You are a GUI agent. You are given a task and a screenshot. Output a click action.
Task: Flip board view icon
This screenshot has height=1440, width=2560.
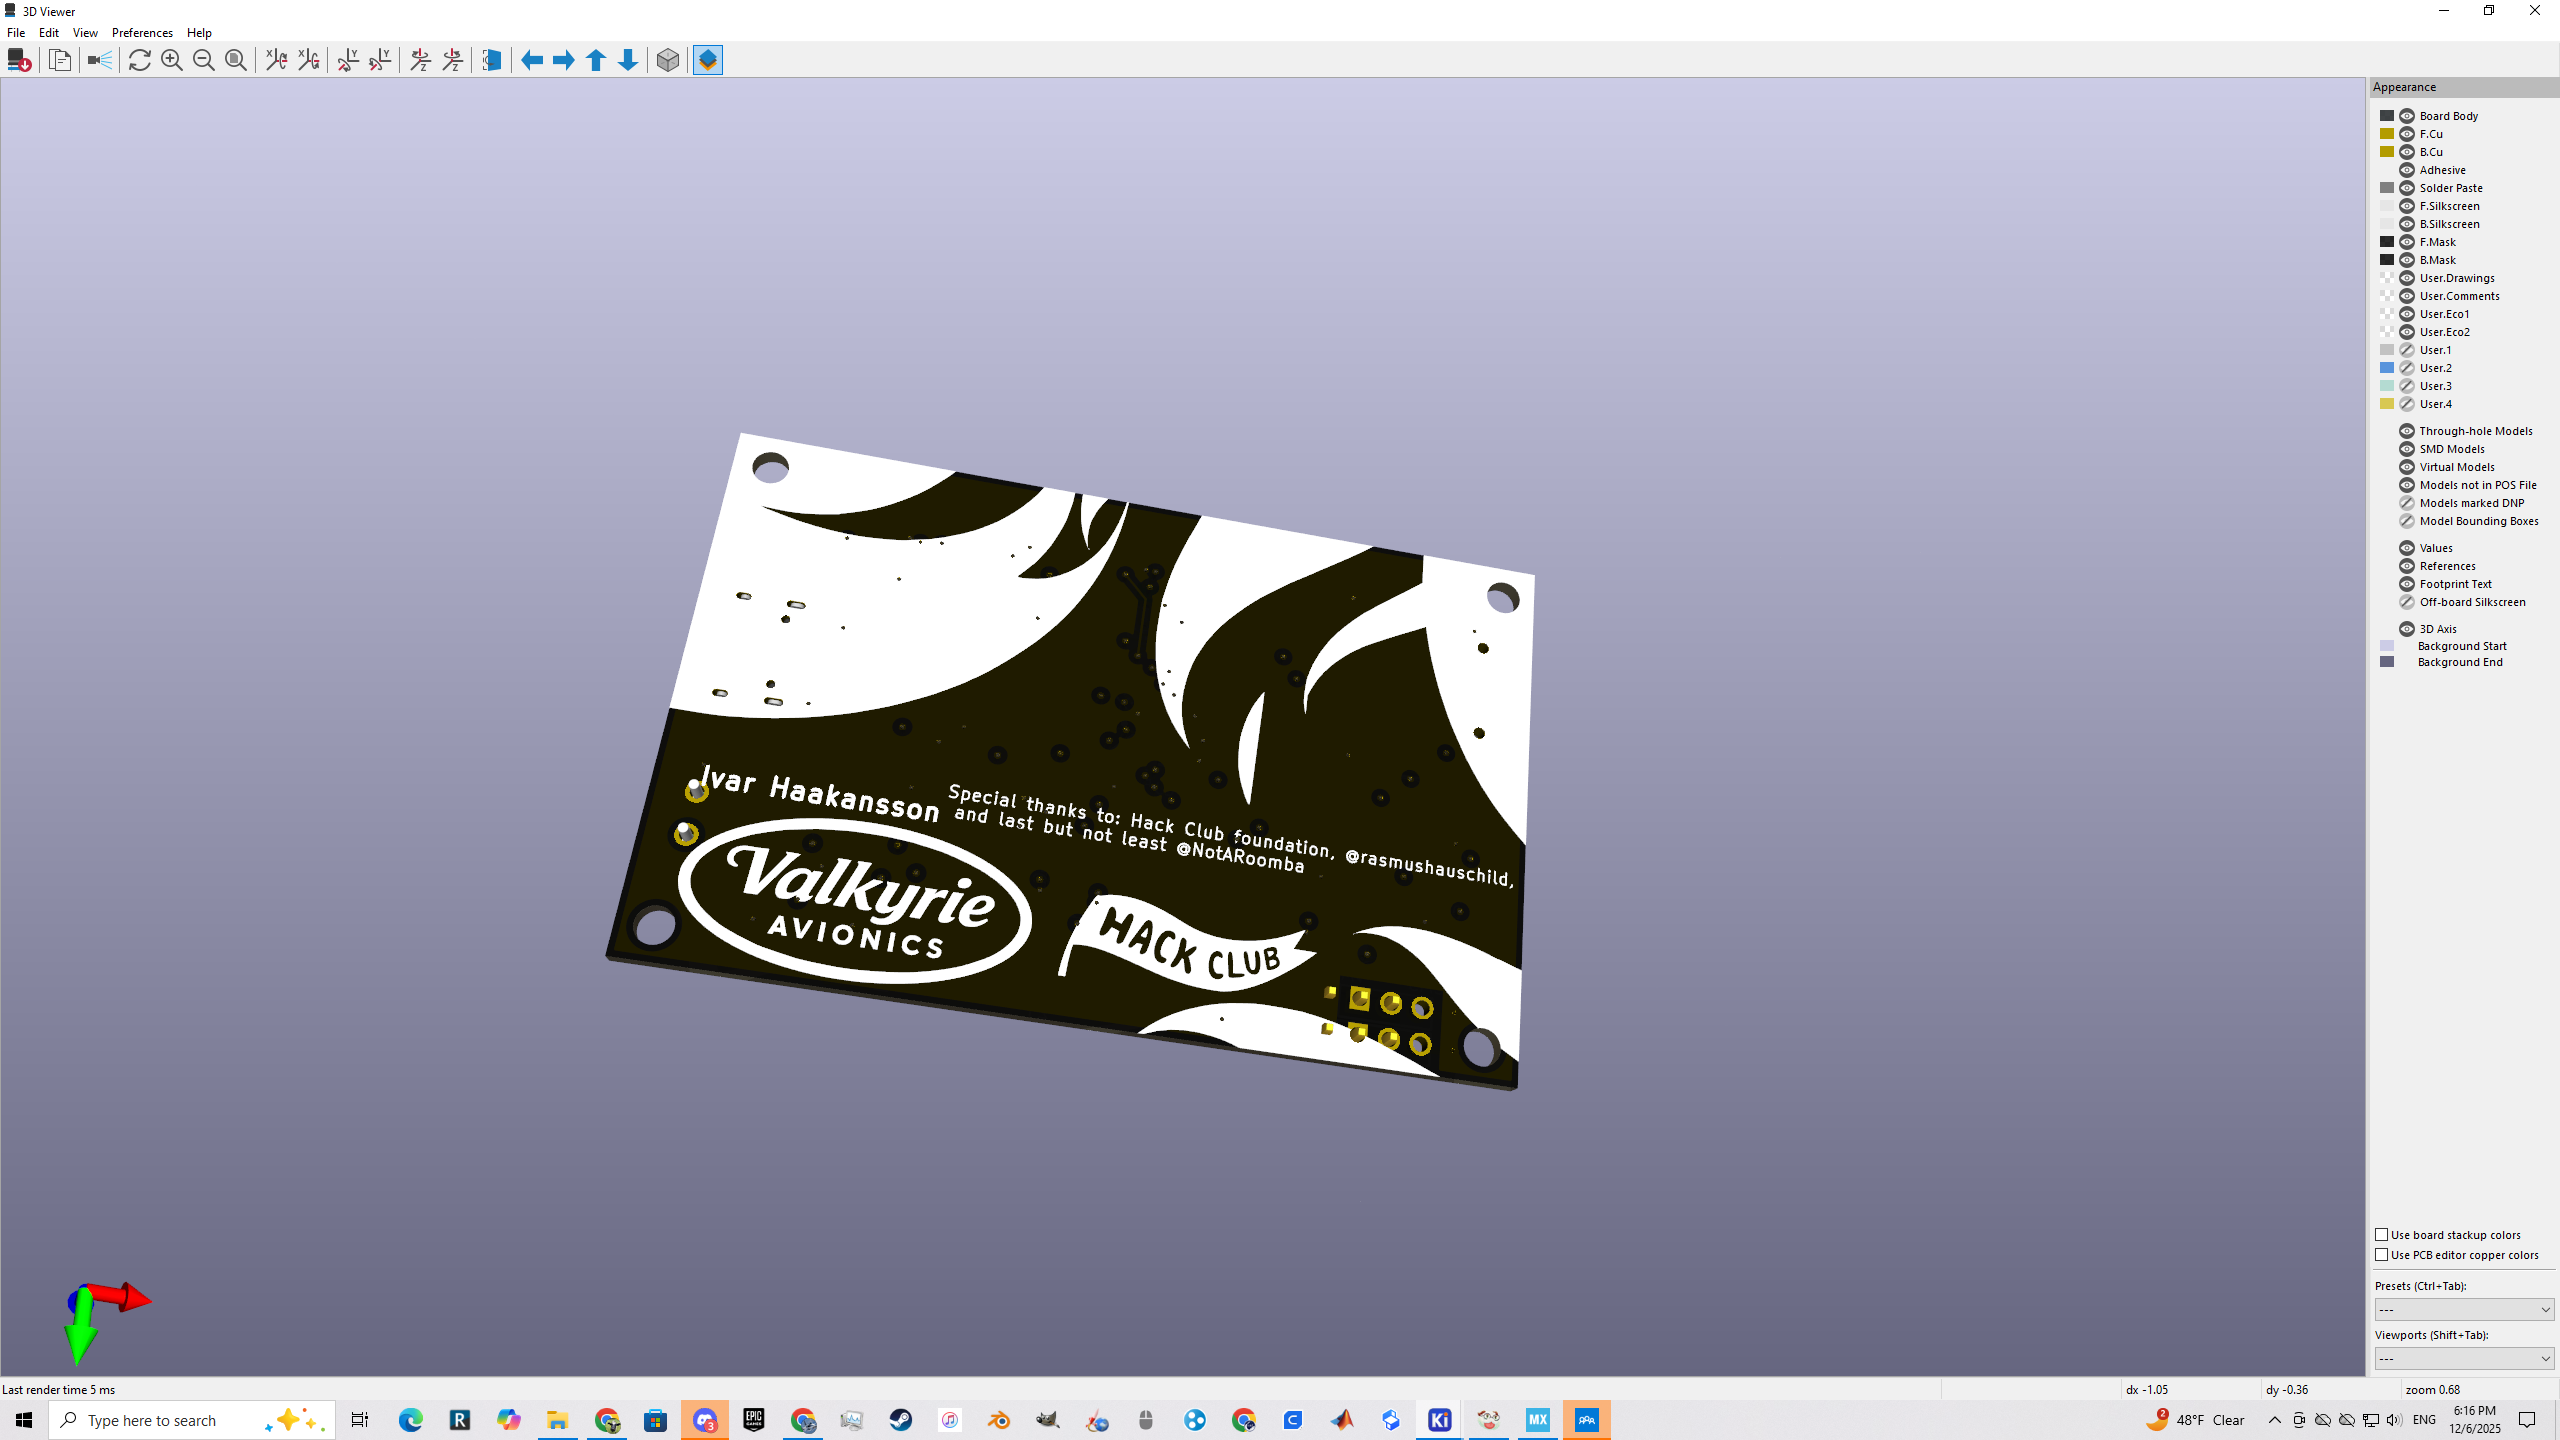(x=491, y=61)
